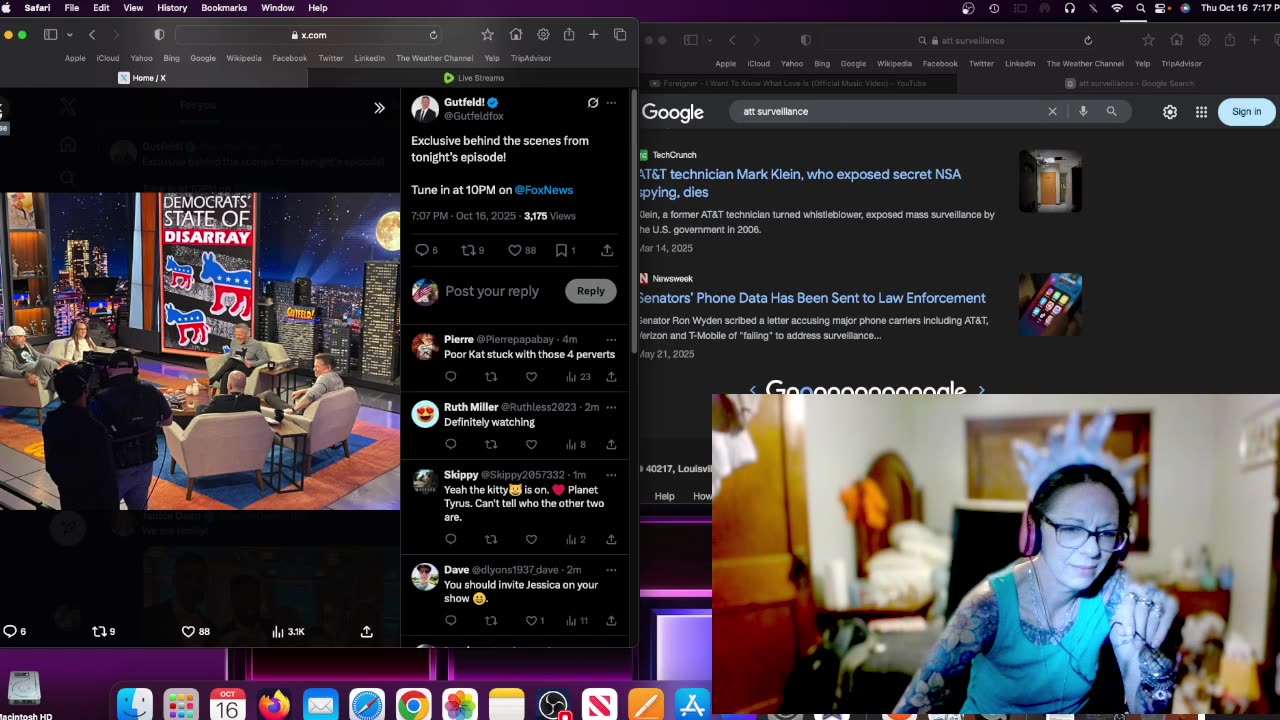Viewport: 1280px width, 720px height.
Task: Open Wi-Fi menu in the menu bar
Action: point(1117,8)
